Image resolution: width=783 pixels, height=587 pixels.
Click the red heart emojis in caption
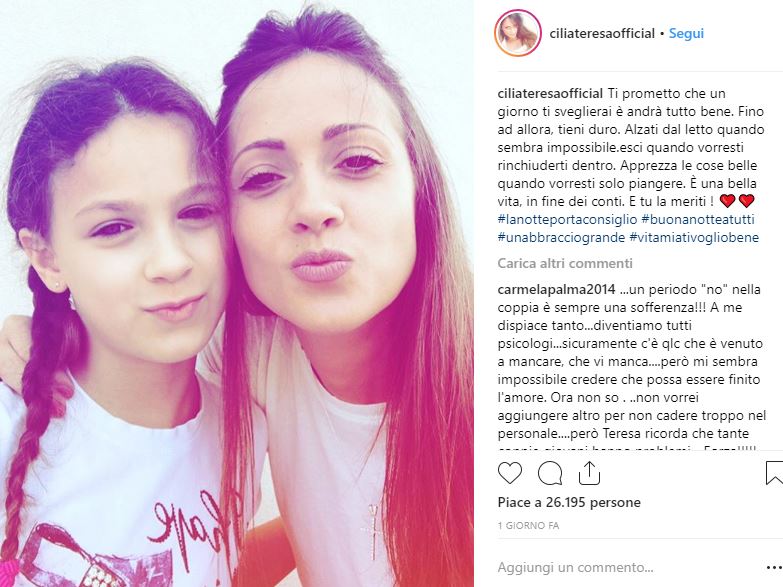(737, 201)
